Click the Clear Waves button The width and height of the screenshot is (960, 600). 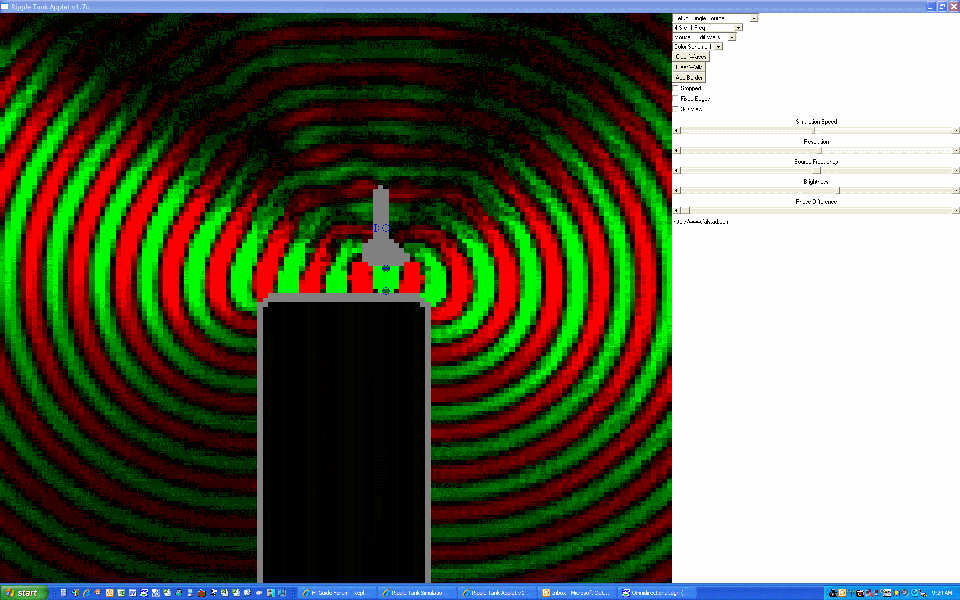691,56
